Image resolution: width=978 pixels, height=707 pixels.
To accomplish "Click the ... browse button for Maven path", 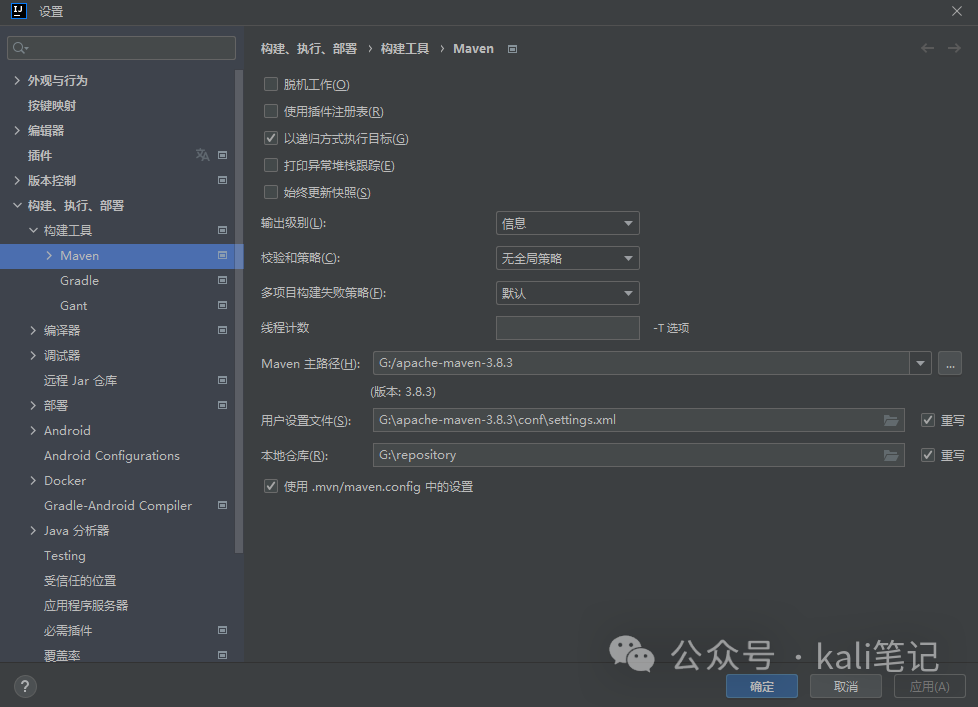I will 950,363.
